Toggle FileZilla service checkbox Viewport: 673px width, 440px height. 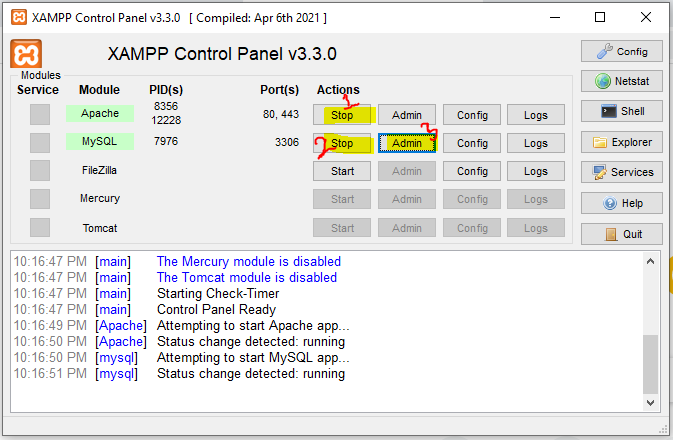pos(40,170)
